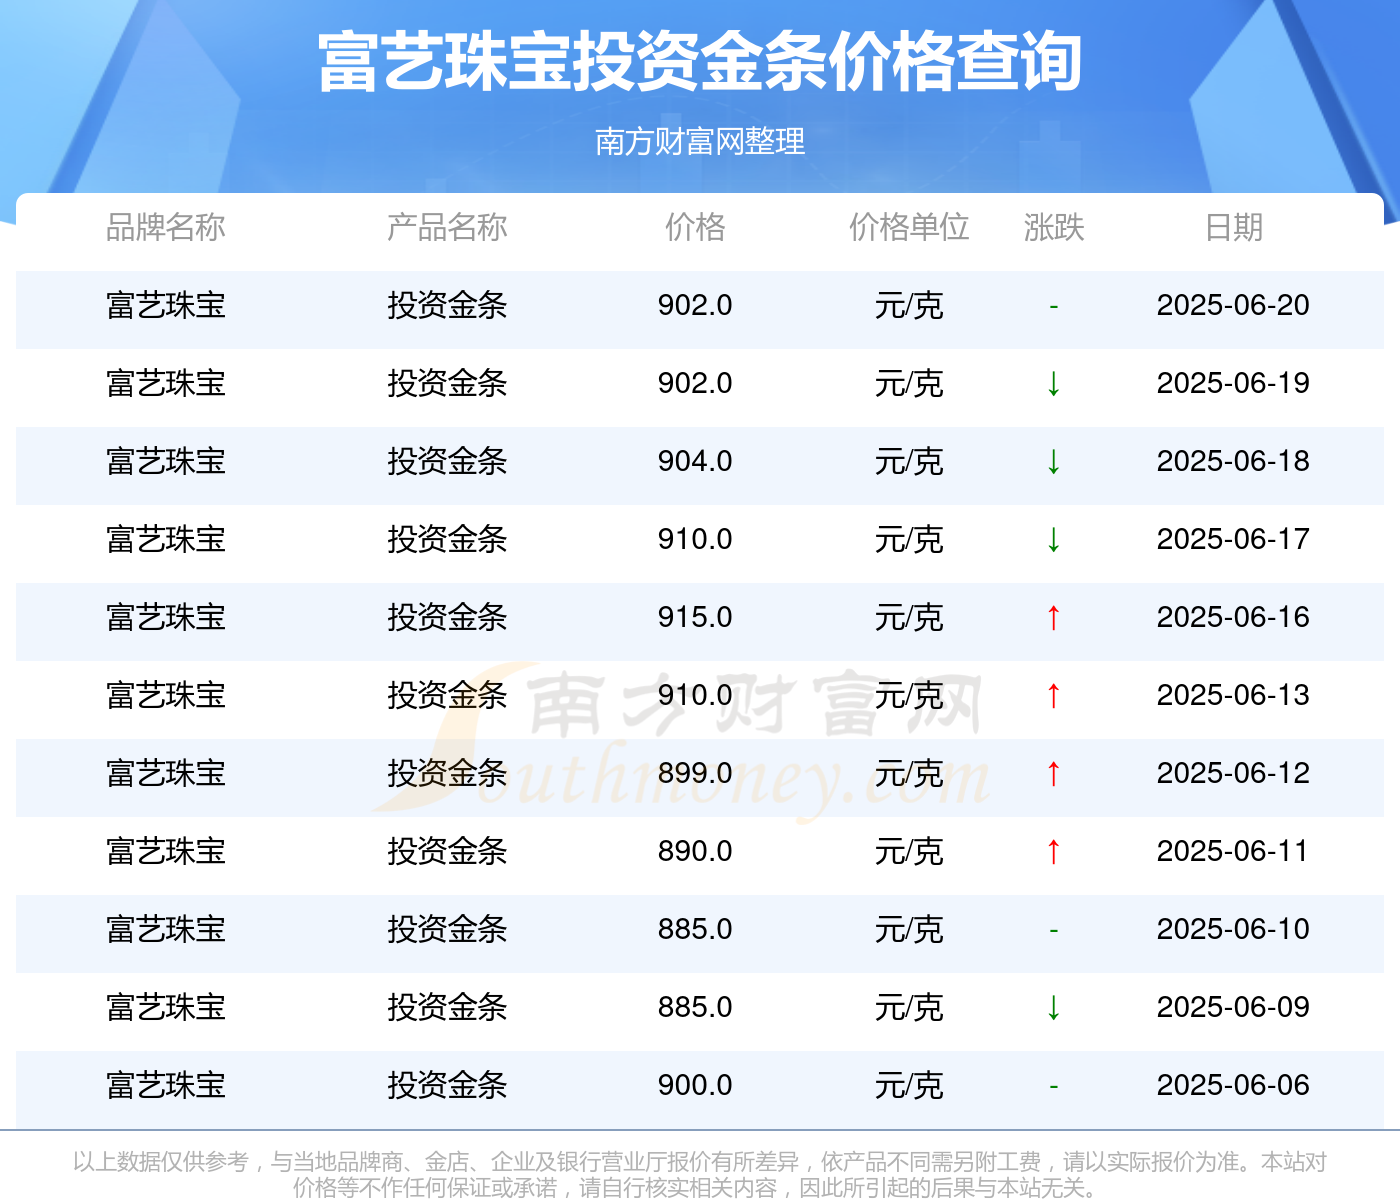Viewport: 1400px width, 1203px height.
Task: Click the dash change marker for 2025-06-06
Action: [1053, 1087]
